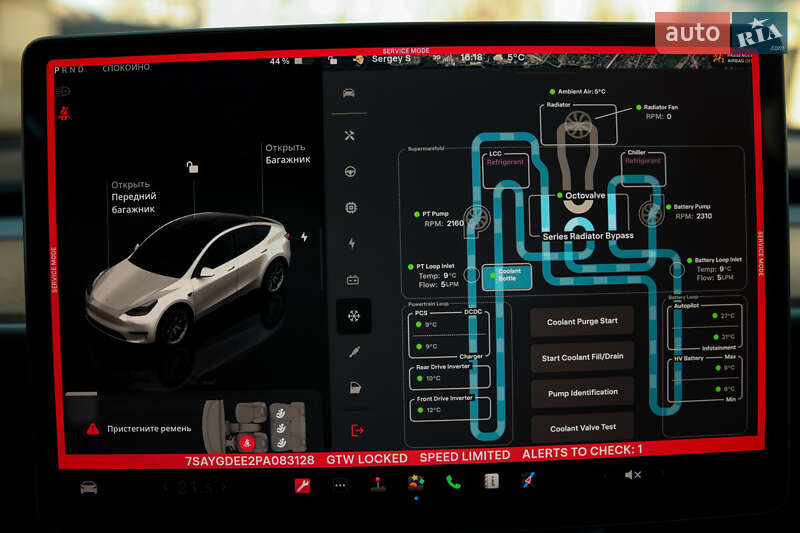Tap the Coolant Bottle block
Image resolution: width=800 pixels, height=533 pixels.
[507, 276]
